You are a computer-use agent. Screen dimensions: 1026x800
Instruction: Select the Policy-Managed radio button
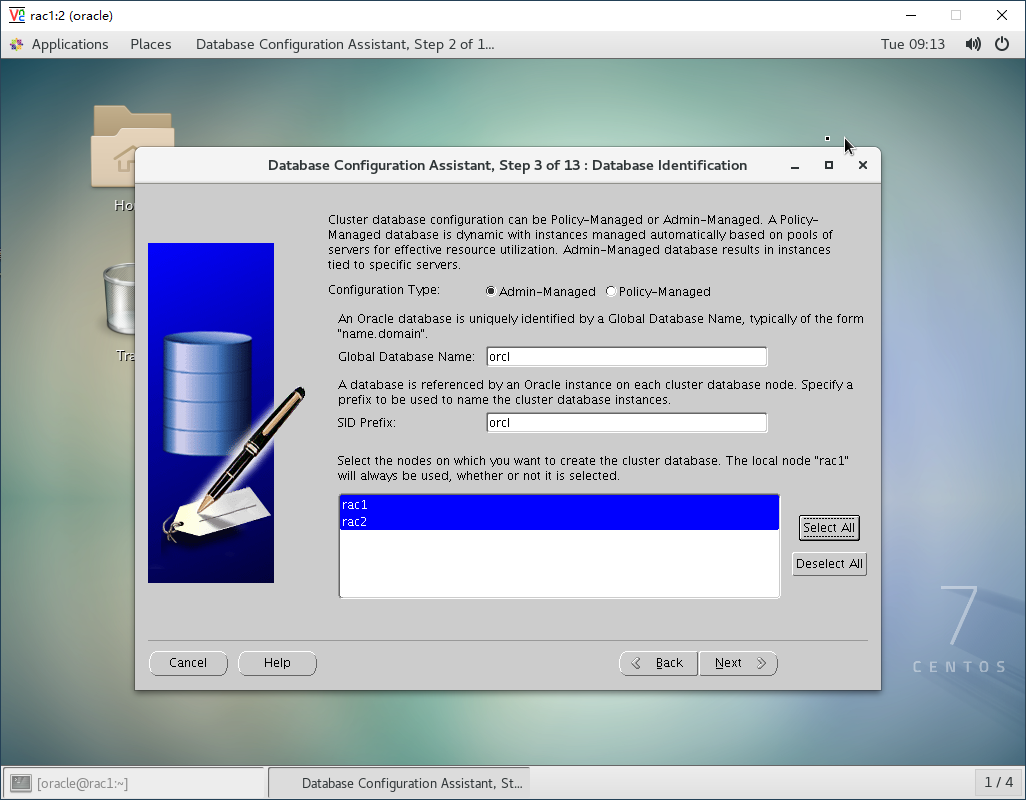pyautogui.click(x=611, y=291)
